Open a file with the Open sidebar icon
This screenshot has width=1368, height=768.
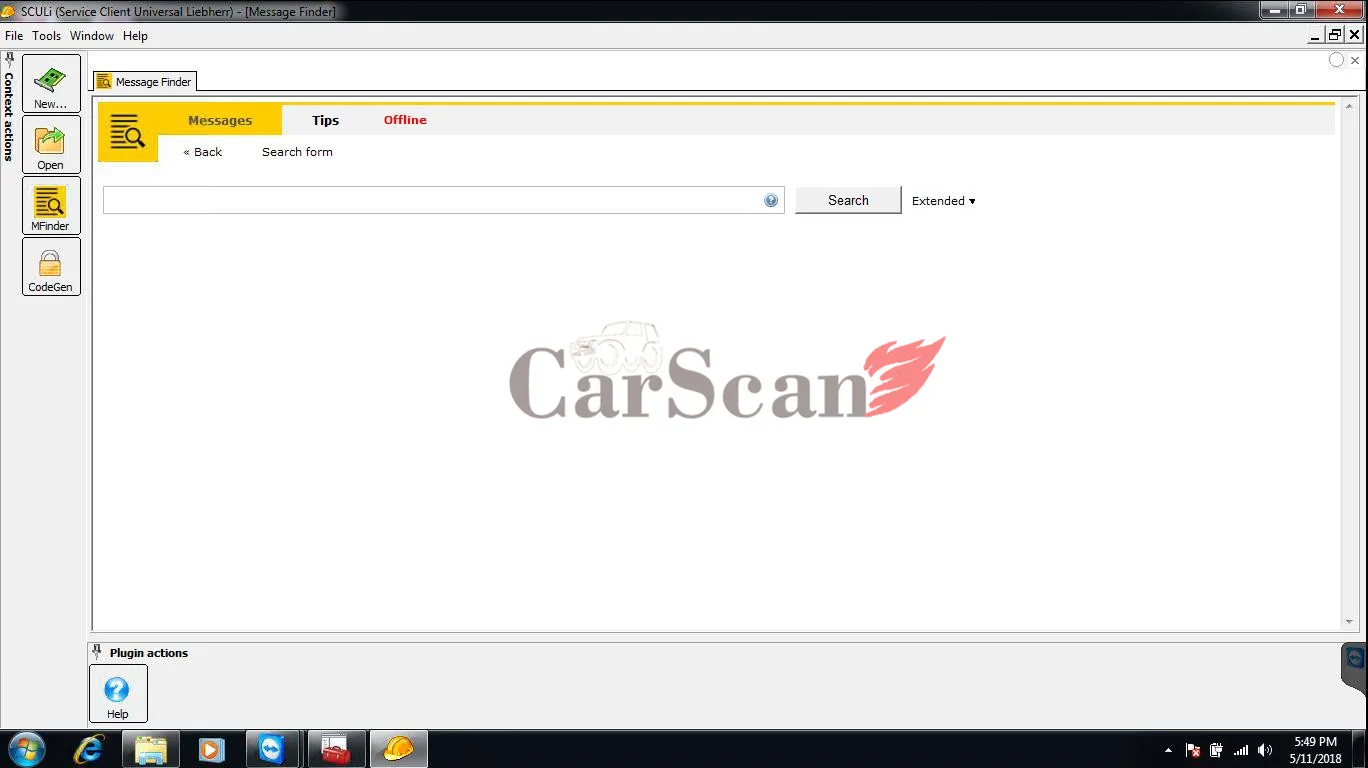(51, 145)
